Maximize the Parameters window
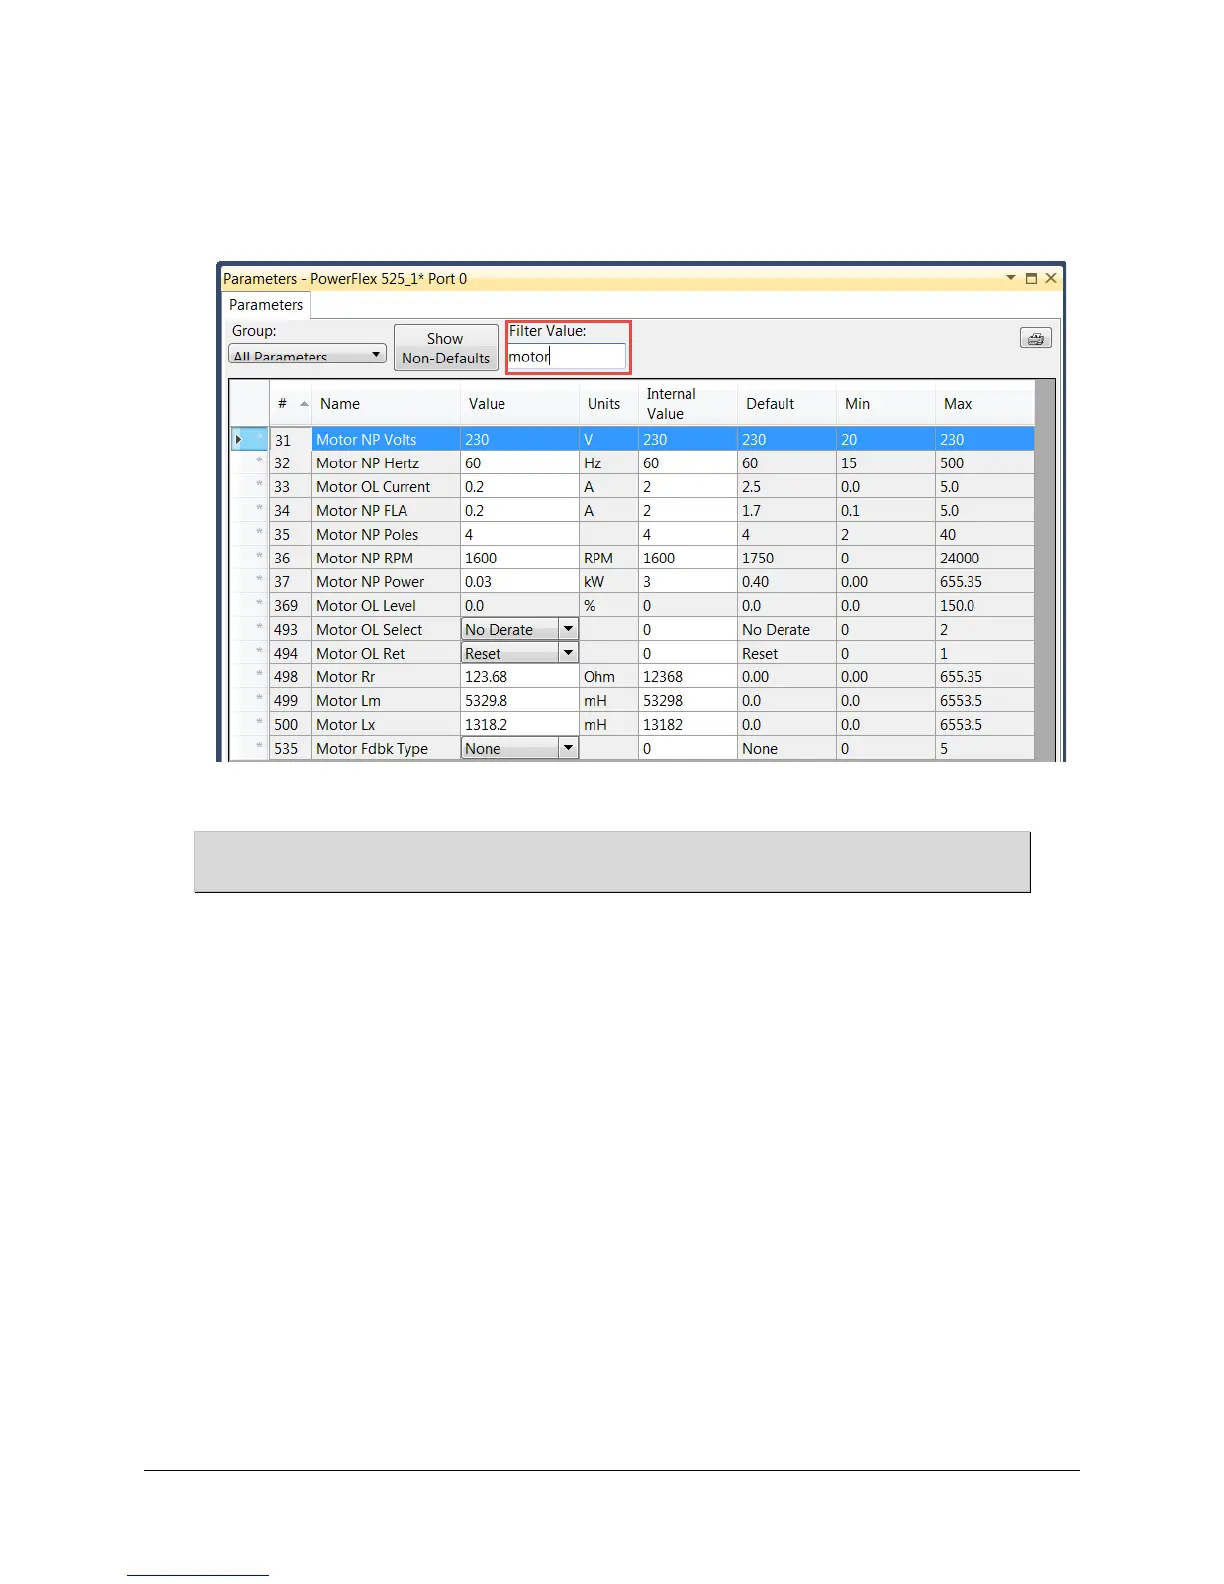 pyautogui.click(x=1031, y=278)
